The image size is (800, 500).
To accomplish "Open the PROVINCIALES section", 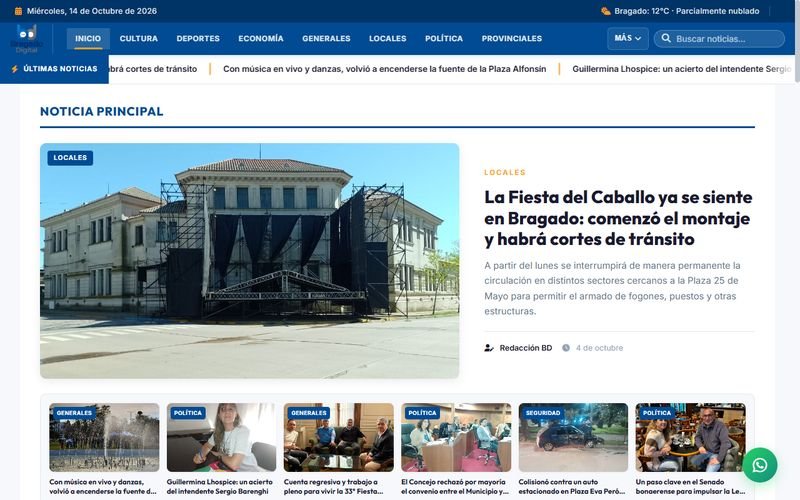I will (512, 38).
